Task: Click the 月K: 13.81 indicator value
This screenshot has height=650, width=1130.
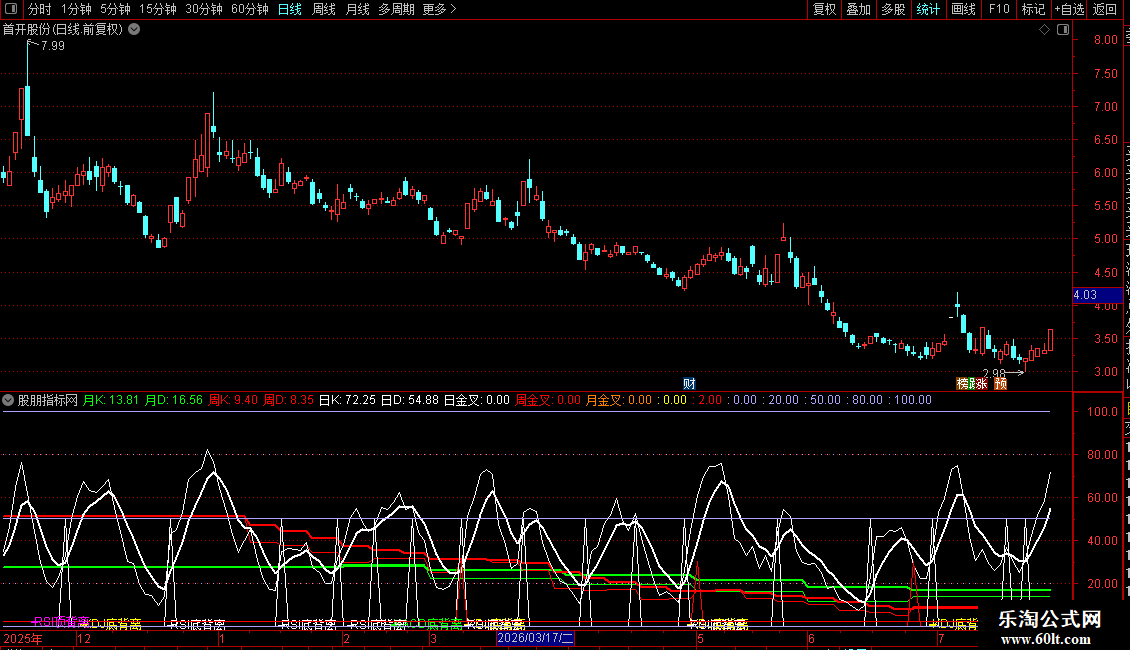Action: point(111,400)
